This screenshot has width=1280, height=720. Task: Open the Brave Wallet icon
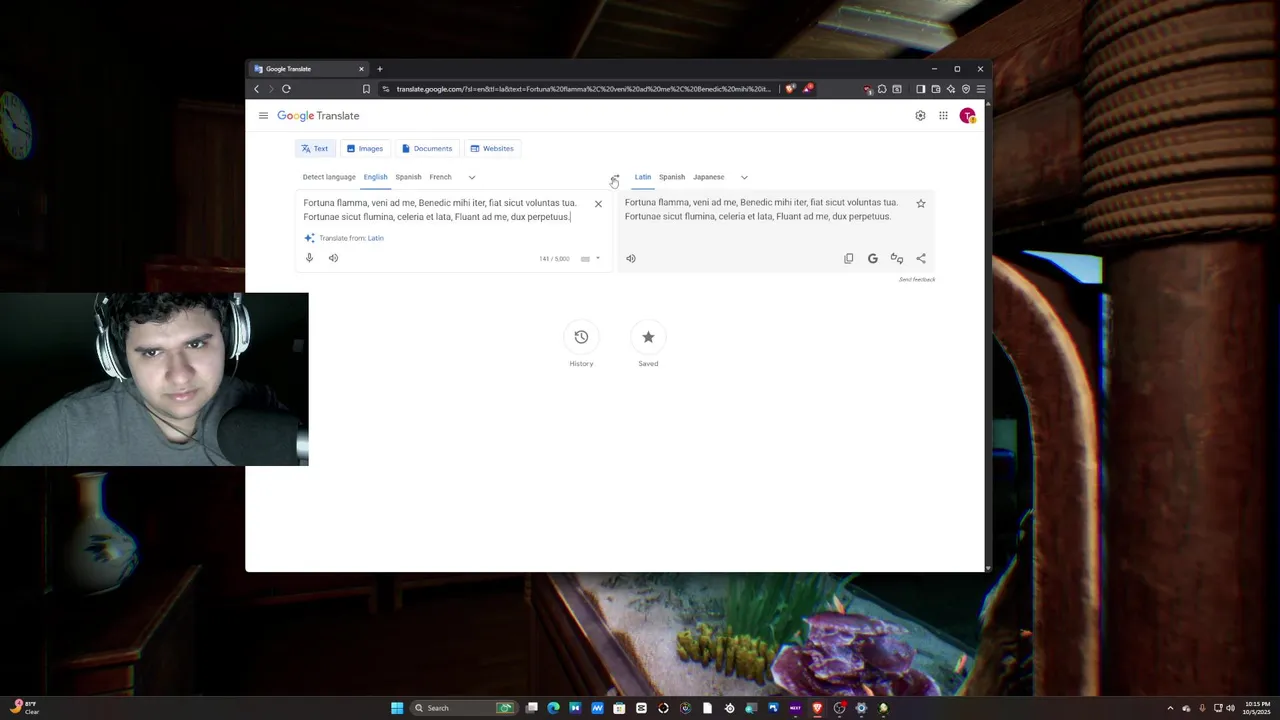(x=936, y=89)
